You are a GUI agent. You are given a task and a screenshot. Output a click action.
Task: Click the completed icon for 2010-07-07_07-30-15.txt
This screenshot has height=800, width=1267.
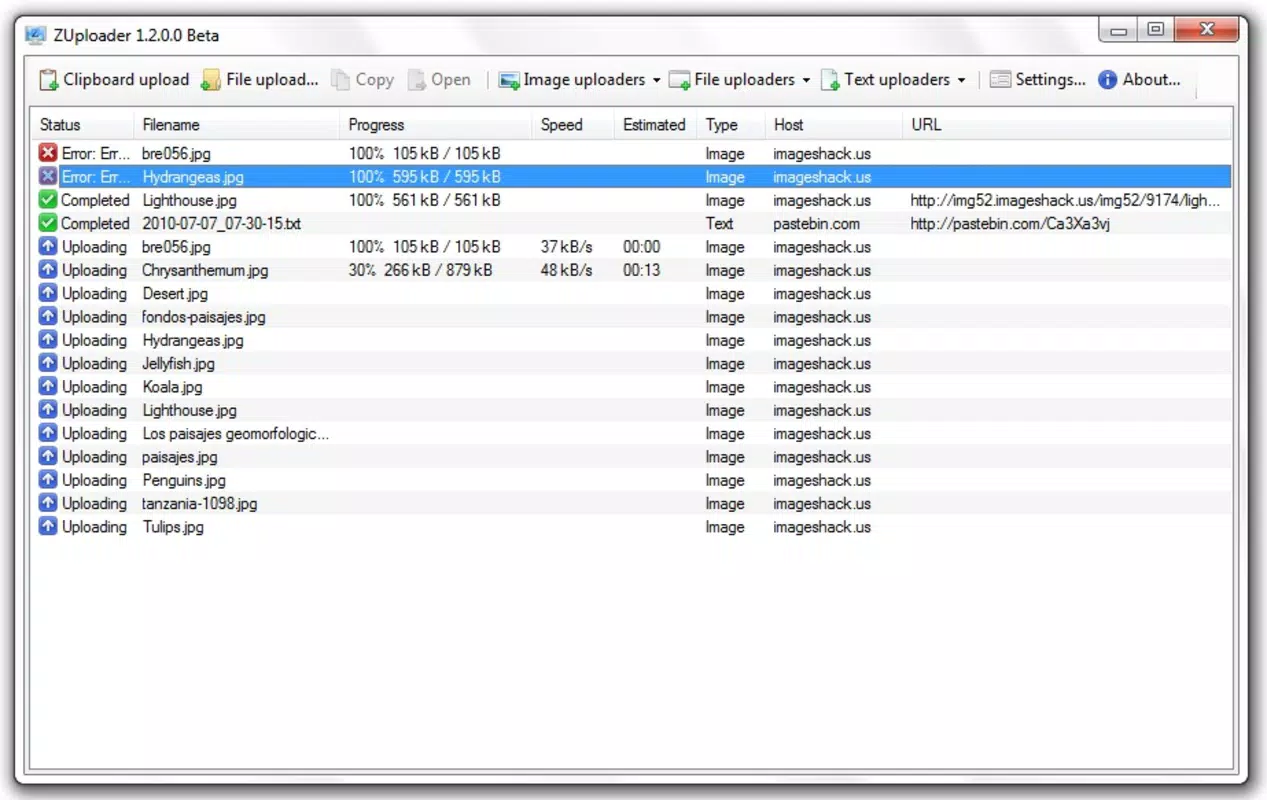pyautogui.click(x=48, y=223)
